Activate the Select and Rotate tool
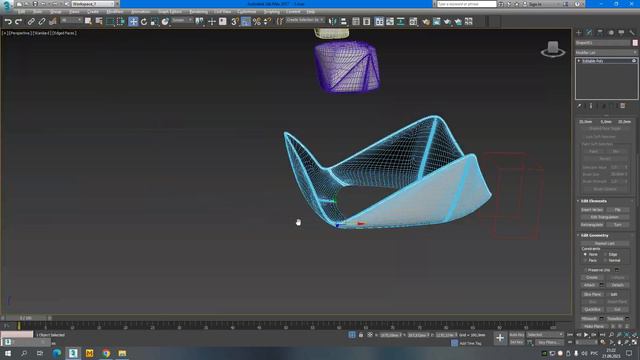 tap(144, 22)
